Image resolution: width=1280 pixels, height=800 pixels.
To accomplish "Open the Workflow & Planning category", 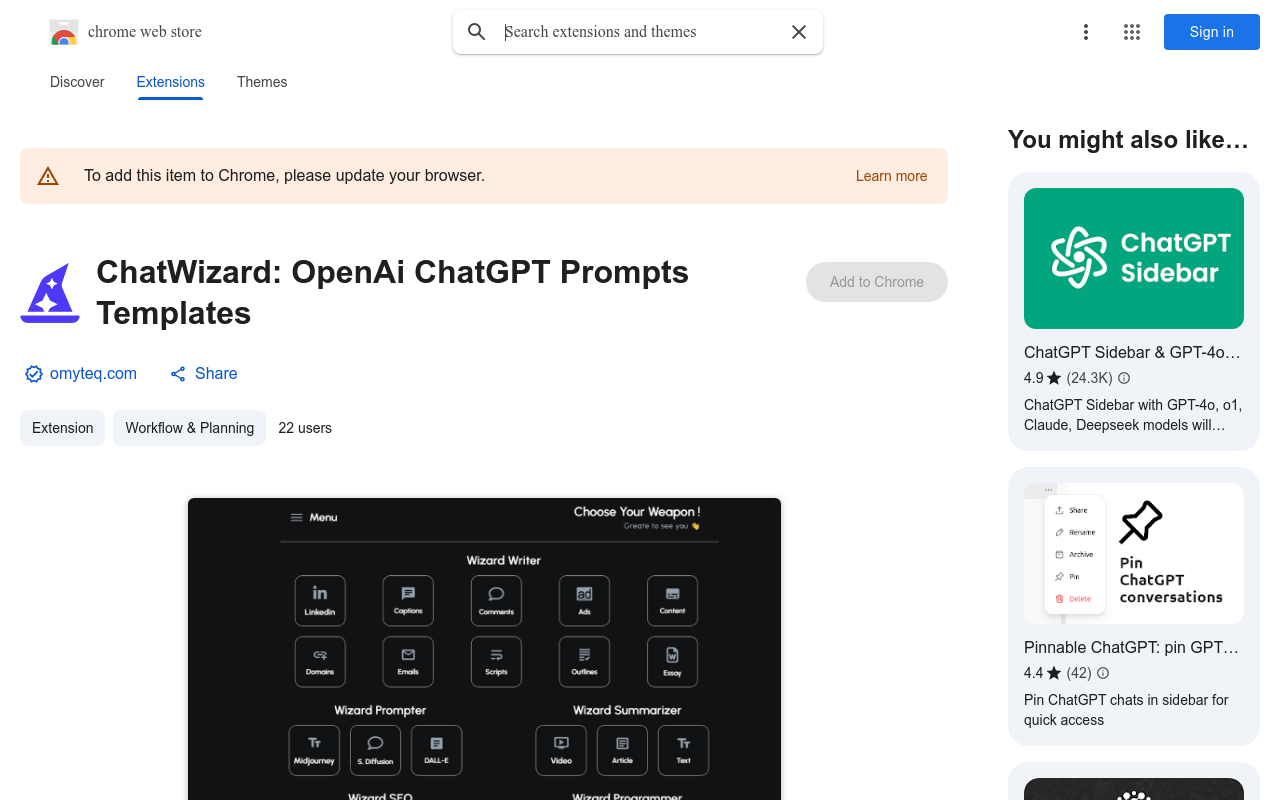I will pyautogui.click(x=189, y=427).
